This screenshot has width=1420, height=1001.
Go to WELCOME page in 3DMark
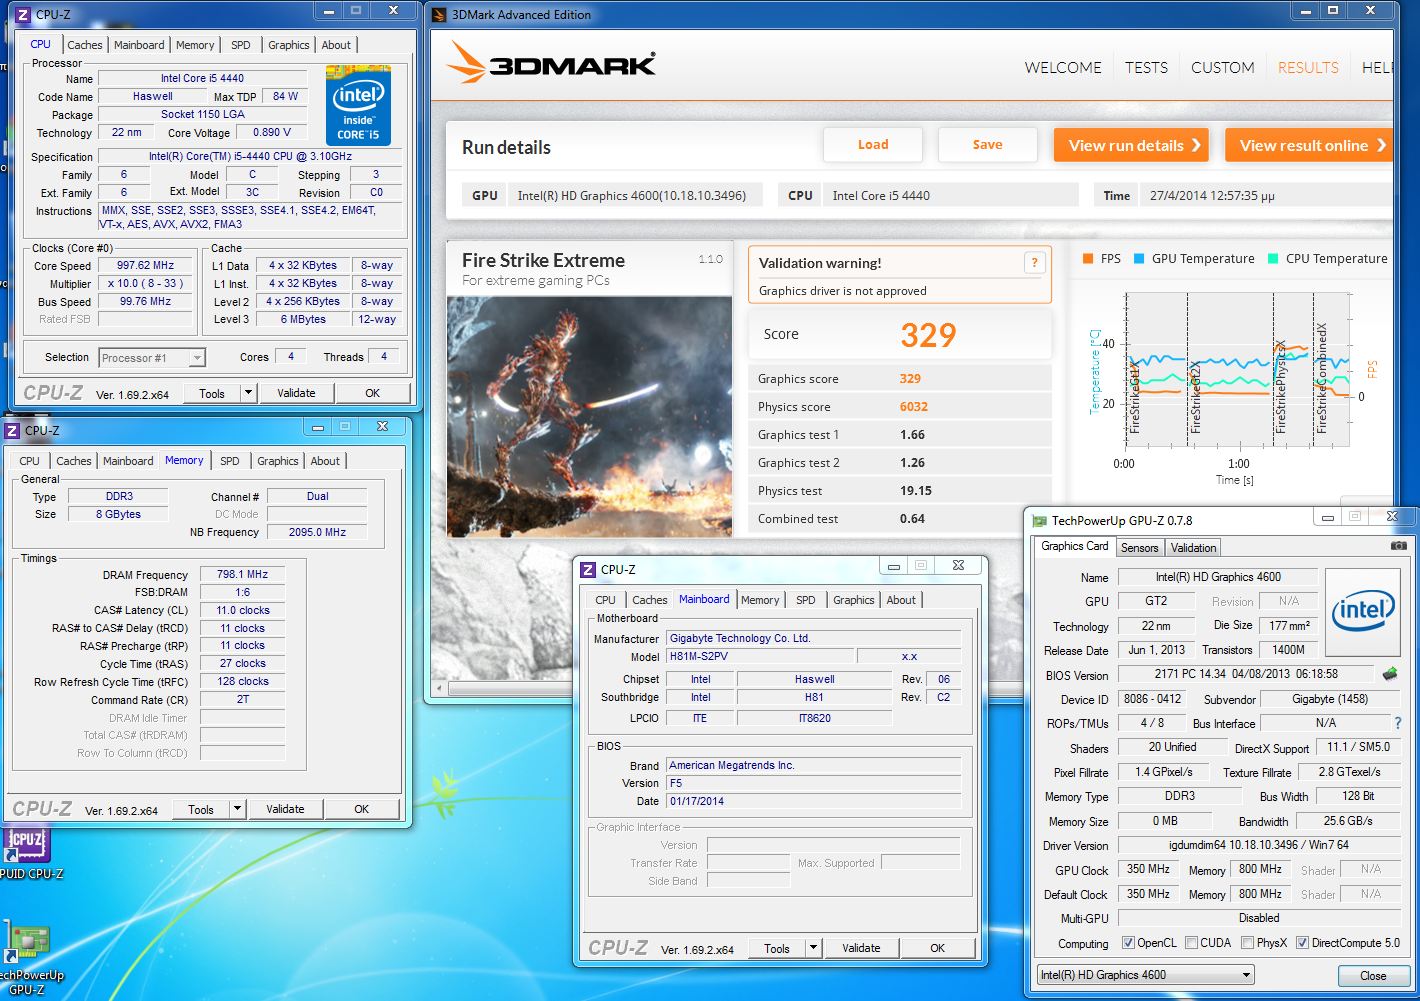(1063, 67)
